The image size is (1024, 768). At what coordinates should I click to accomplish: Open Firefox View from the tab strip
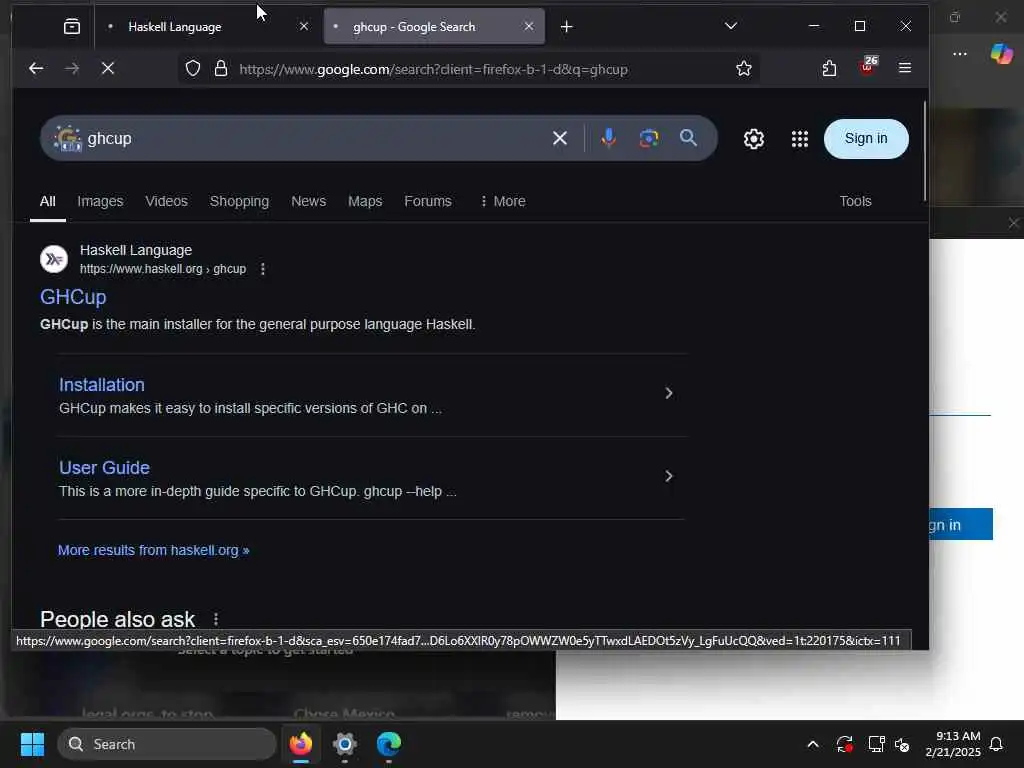(72, 26)
